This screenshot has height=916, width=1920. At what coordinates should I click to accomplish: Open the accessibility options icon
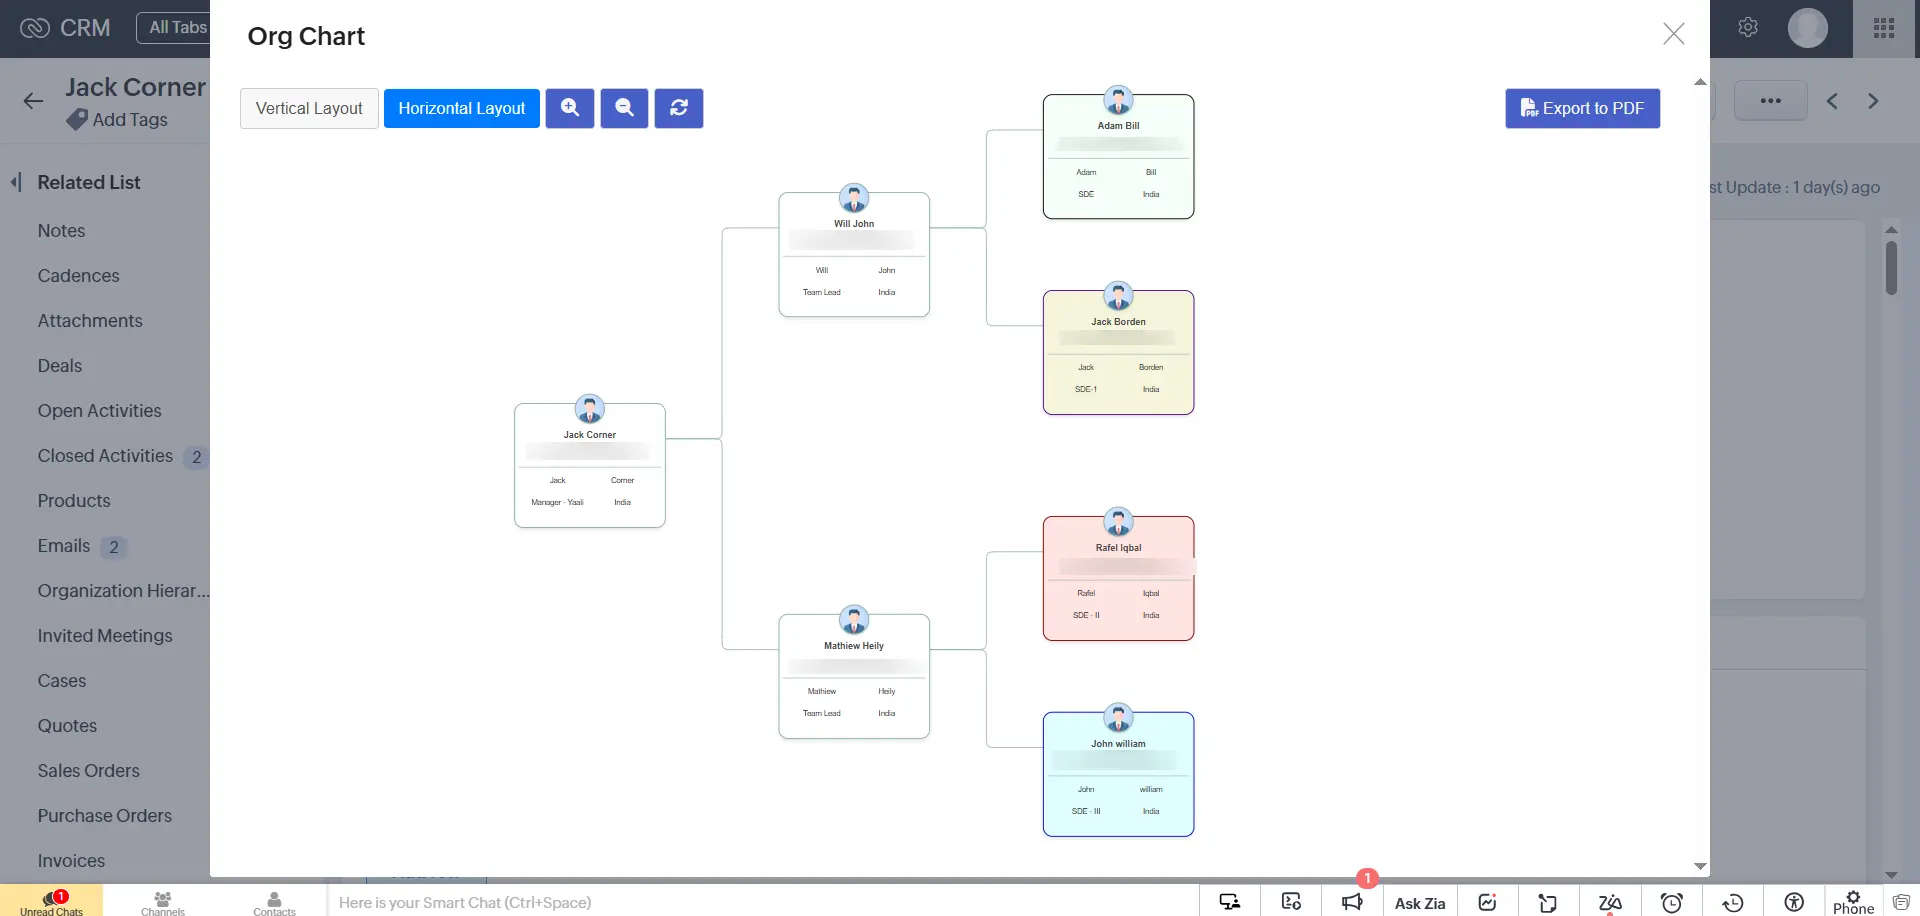click(1792, 902)
